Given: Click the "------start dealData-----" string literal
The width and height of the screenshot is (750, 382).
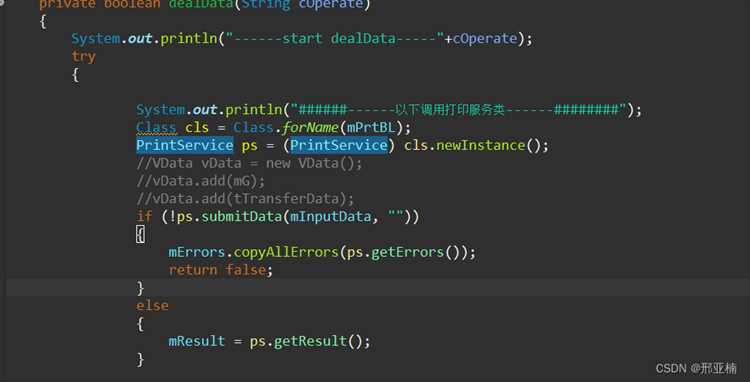Looking at the screenshot, I should pyautogui.click(x=334, y=39).
